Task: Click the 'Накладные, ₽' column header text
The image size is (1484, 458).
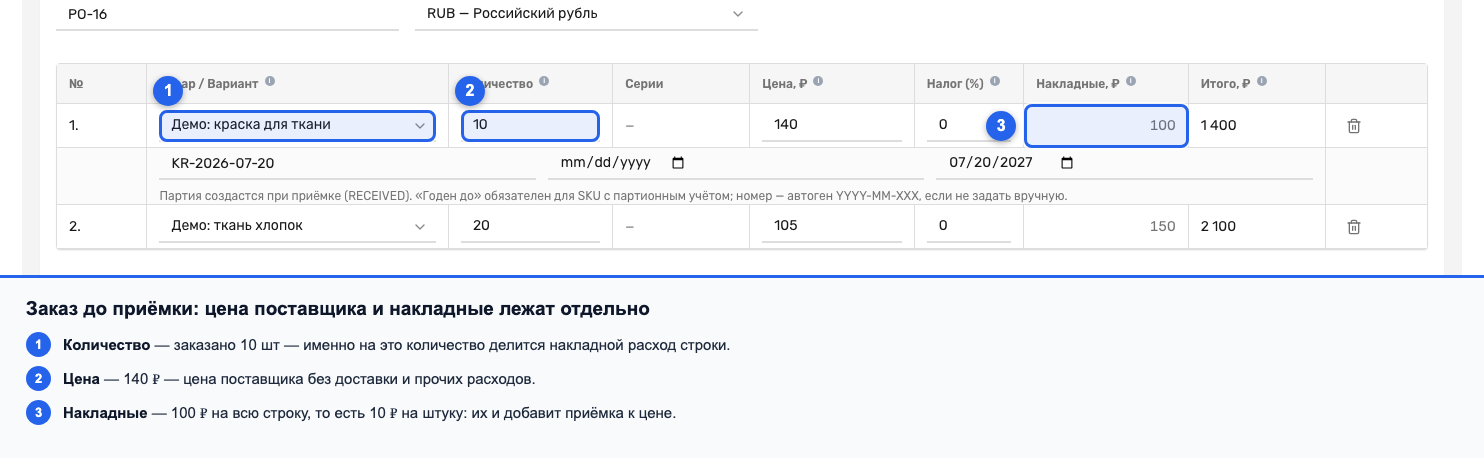Action: tap(1078, 84)
